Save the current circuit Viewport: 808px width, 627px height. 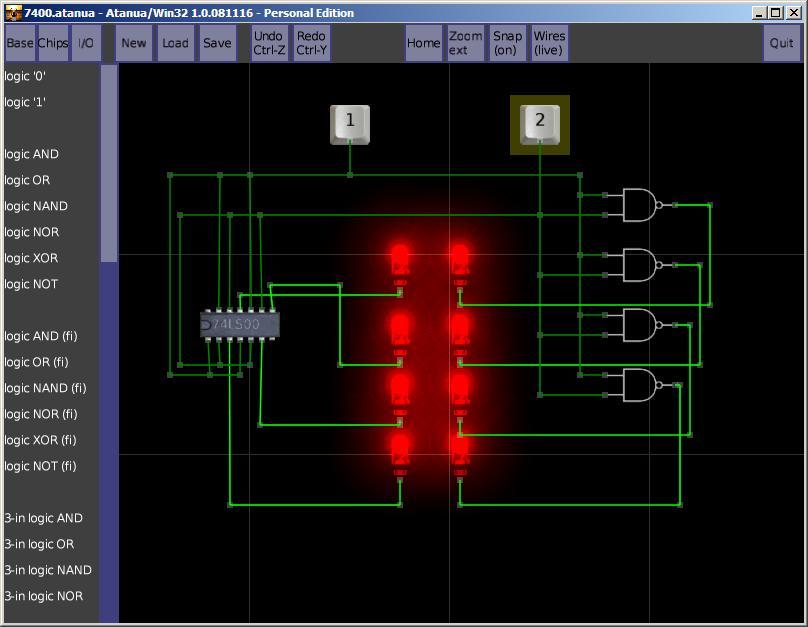coord(217,43)
